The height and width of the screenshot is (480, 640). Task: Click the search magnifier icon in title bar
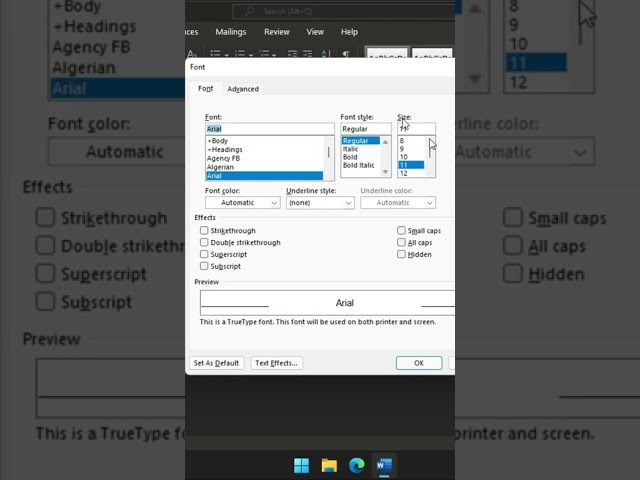coord(249,11)
